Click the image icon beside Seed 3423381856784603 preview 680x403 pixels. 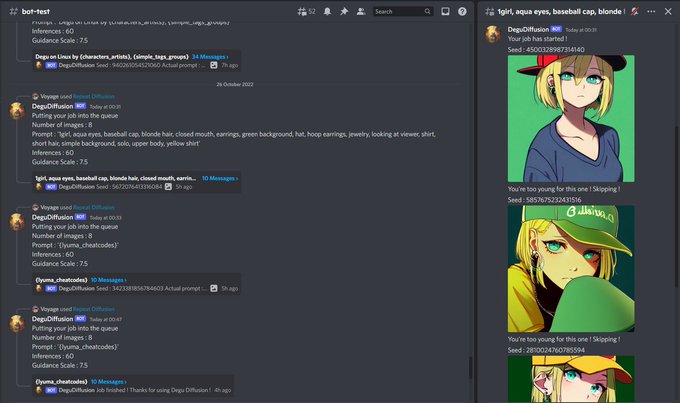214,288
